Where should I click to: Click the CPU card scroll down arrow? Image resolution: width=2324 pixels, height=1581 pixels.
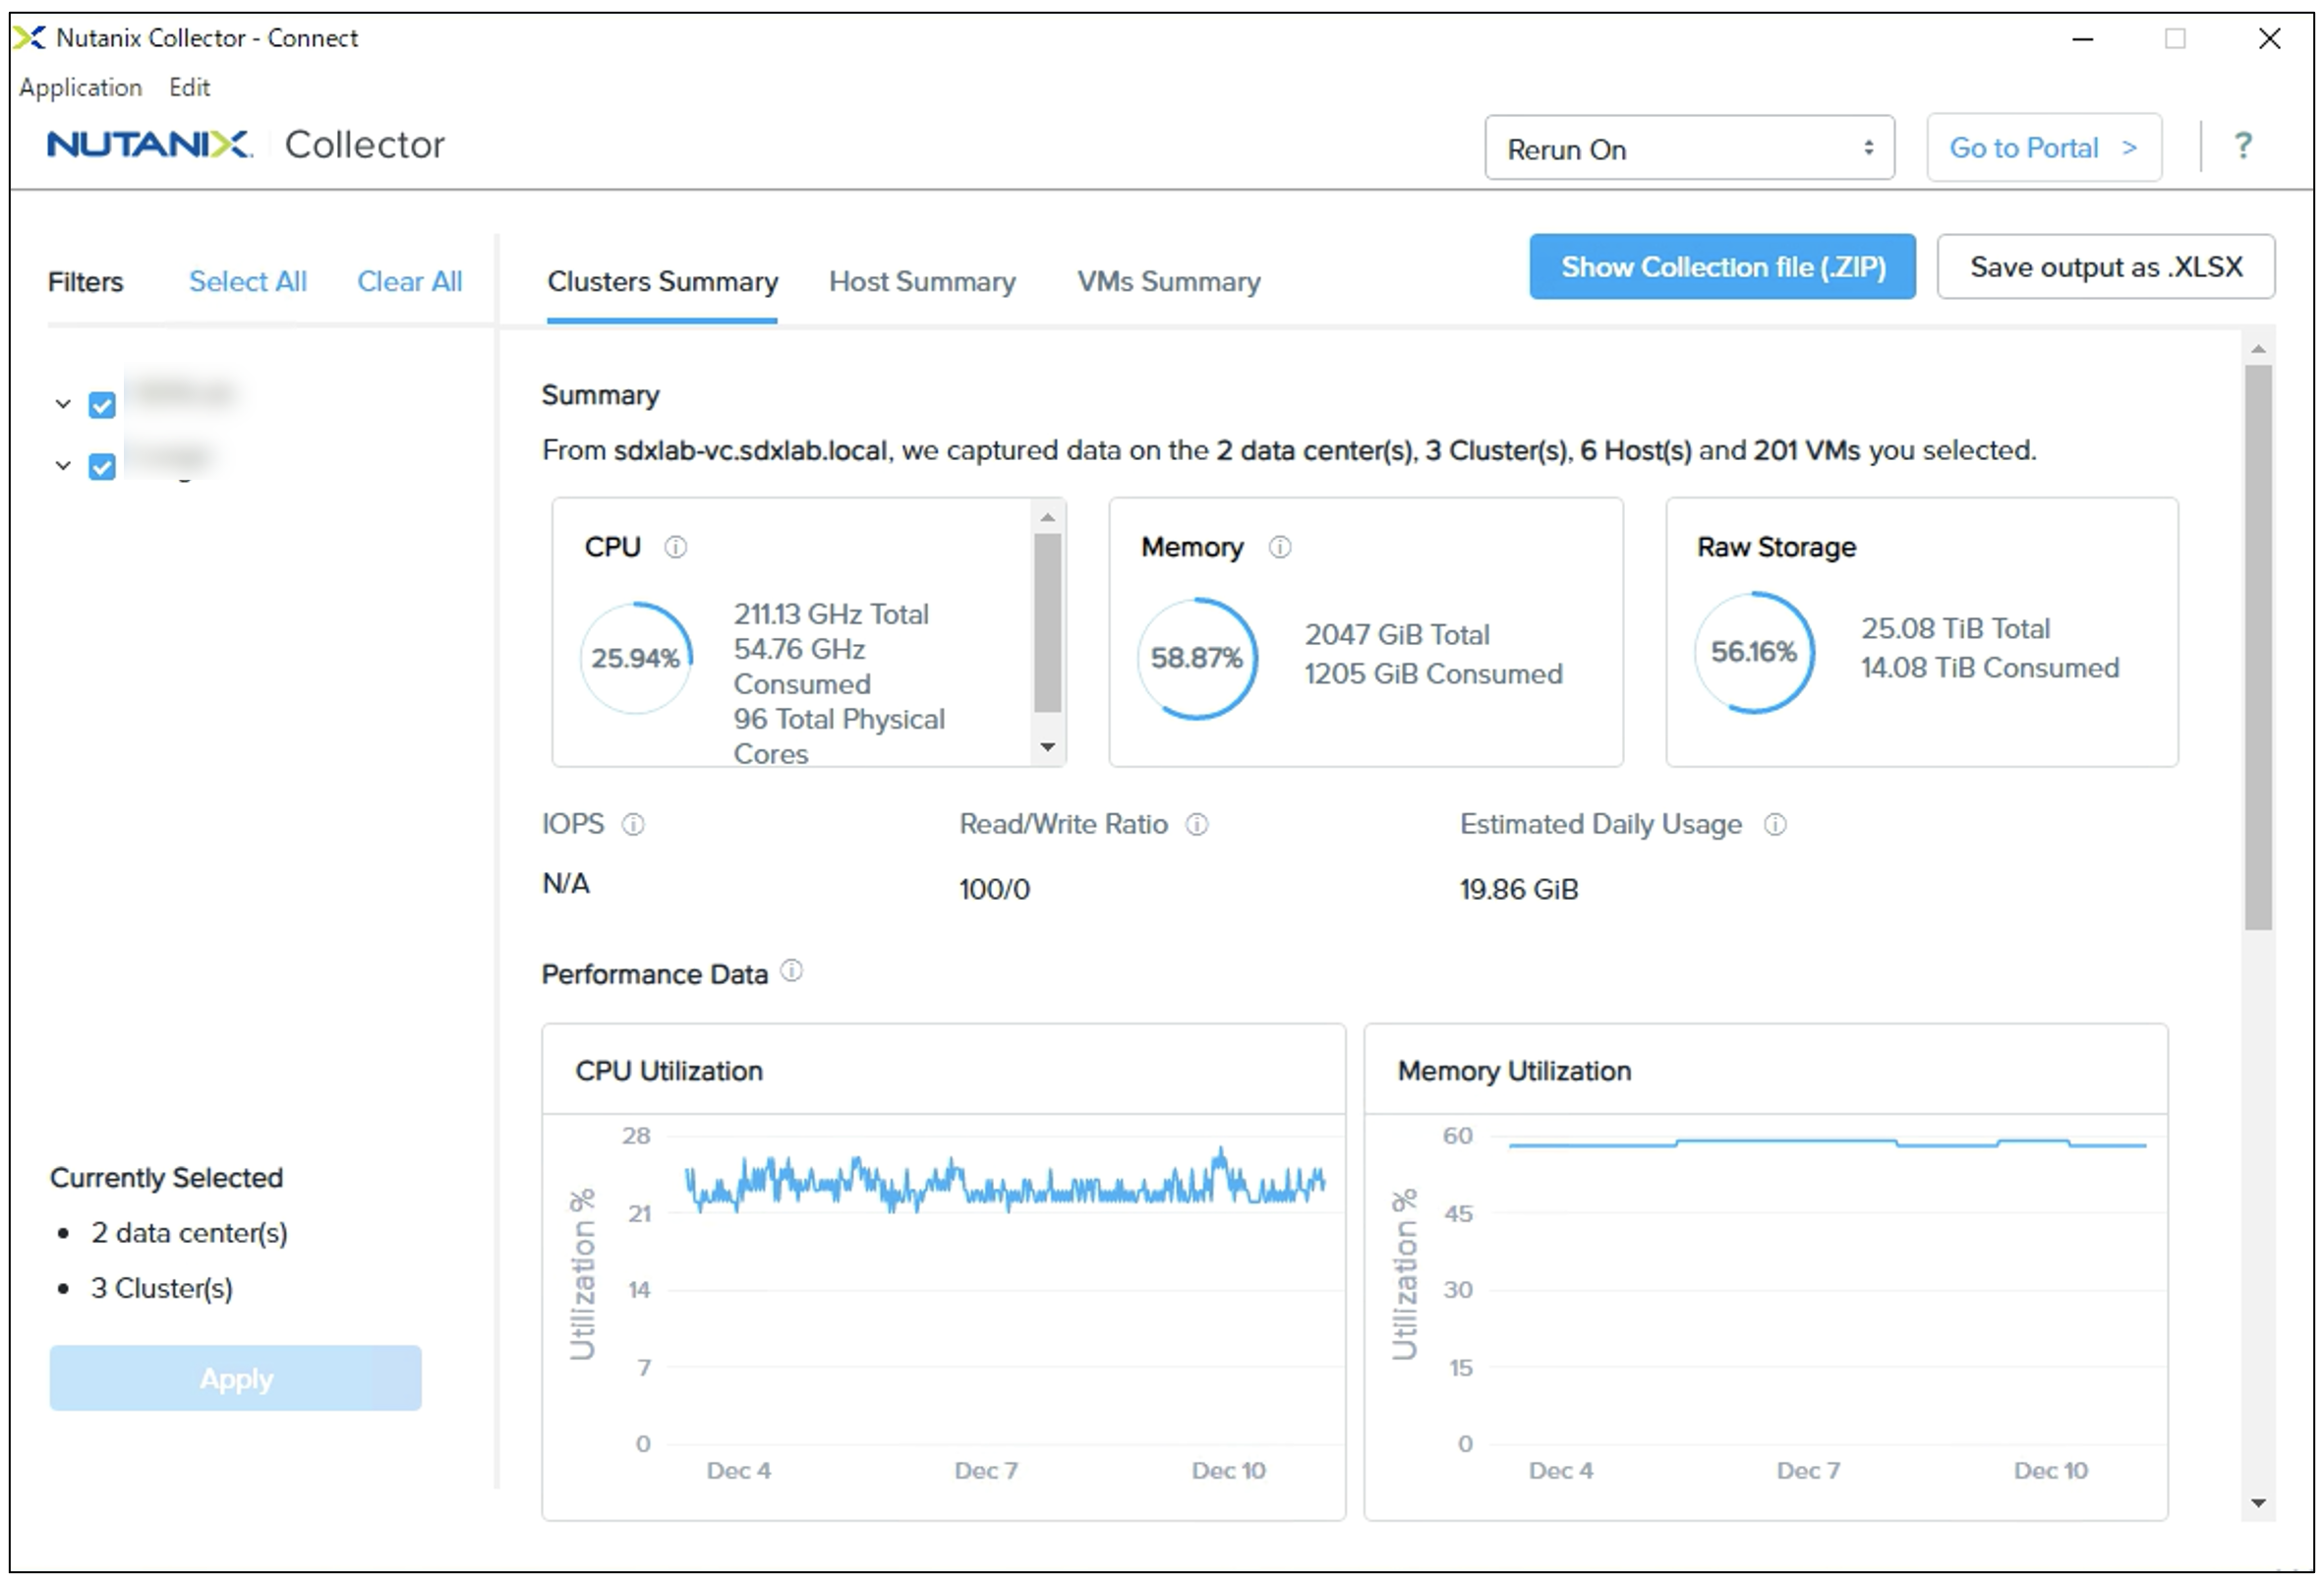pyautogui.click(x=1047, y=747)
